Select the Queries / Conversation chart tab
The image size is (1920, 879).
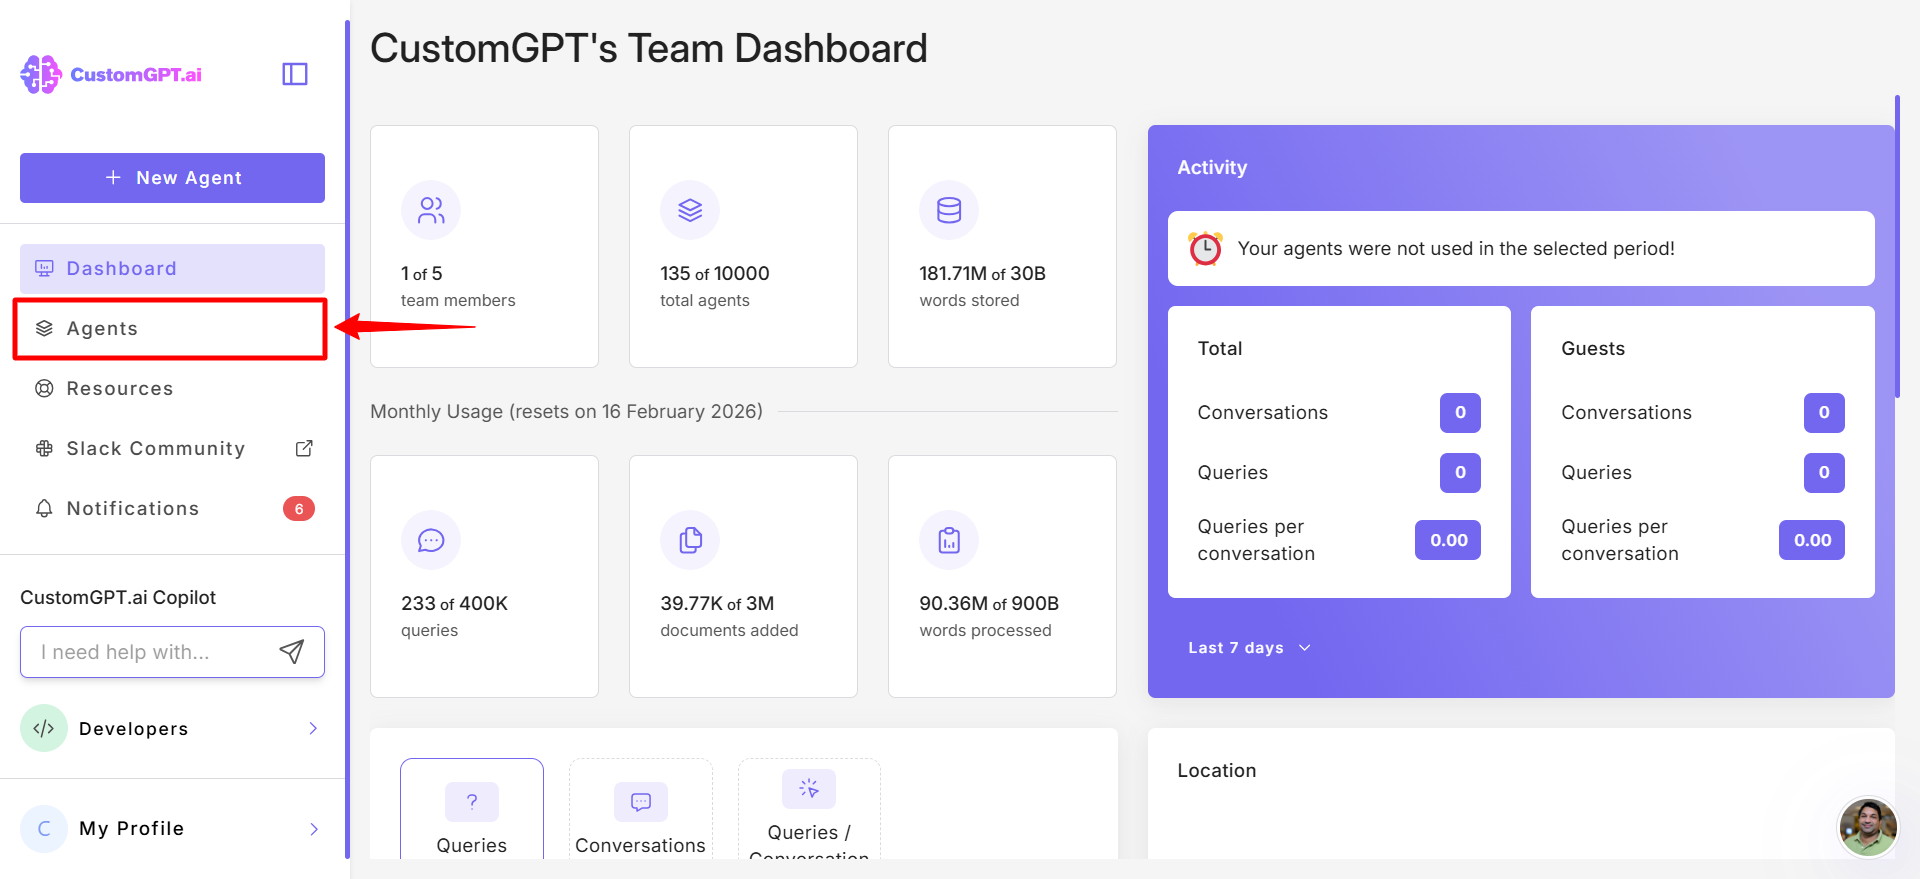click(809, 809)
